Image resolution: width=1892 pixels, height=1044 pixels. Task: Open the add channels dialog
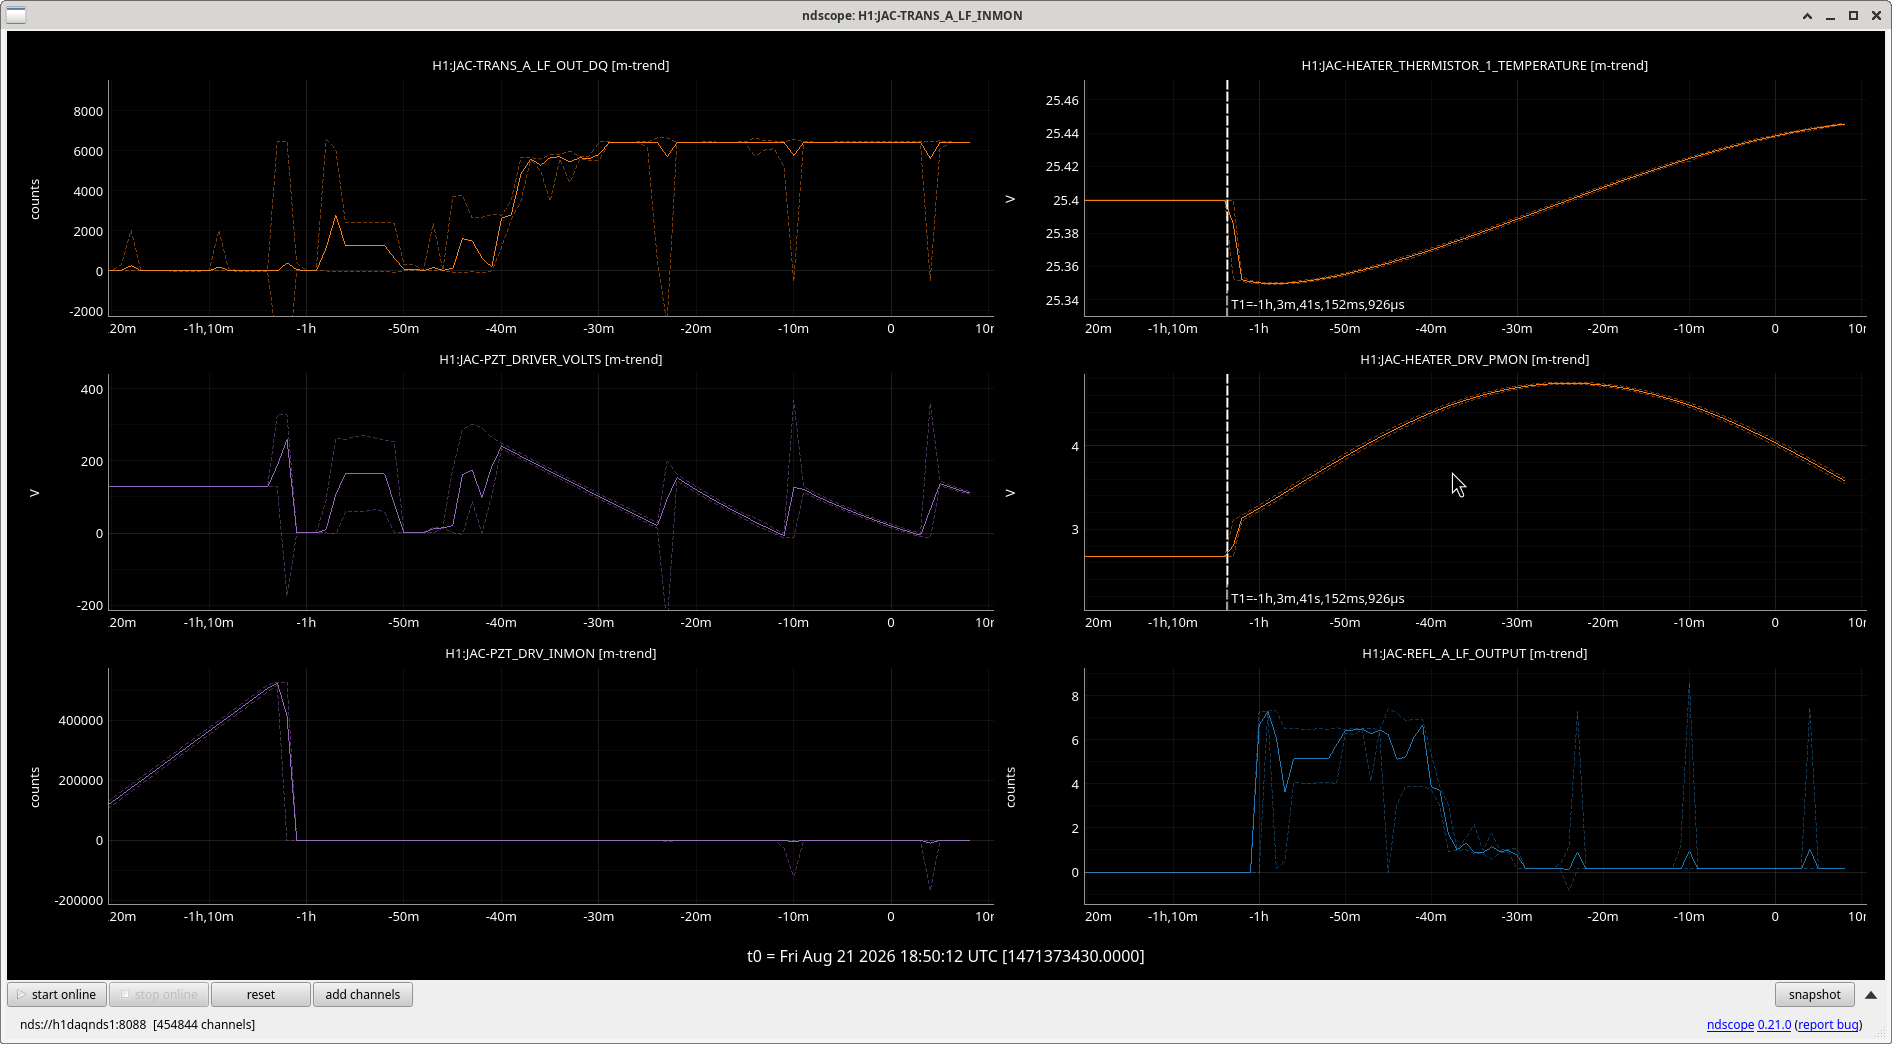pyautogui.click(x=363, y=995)
